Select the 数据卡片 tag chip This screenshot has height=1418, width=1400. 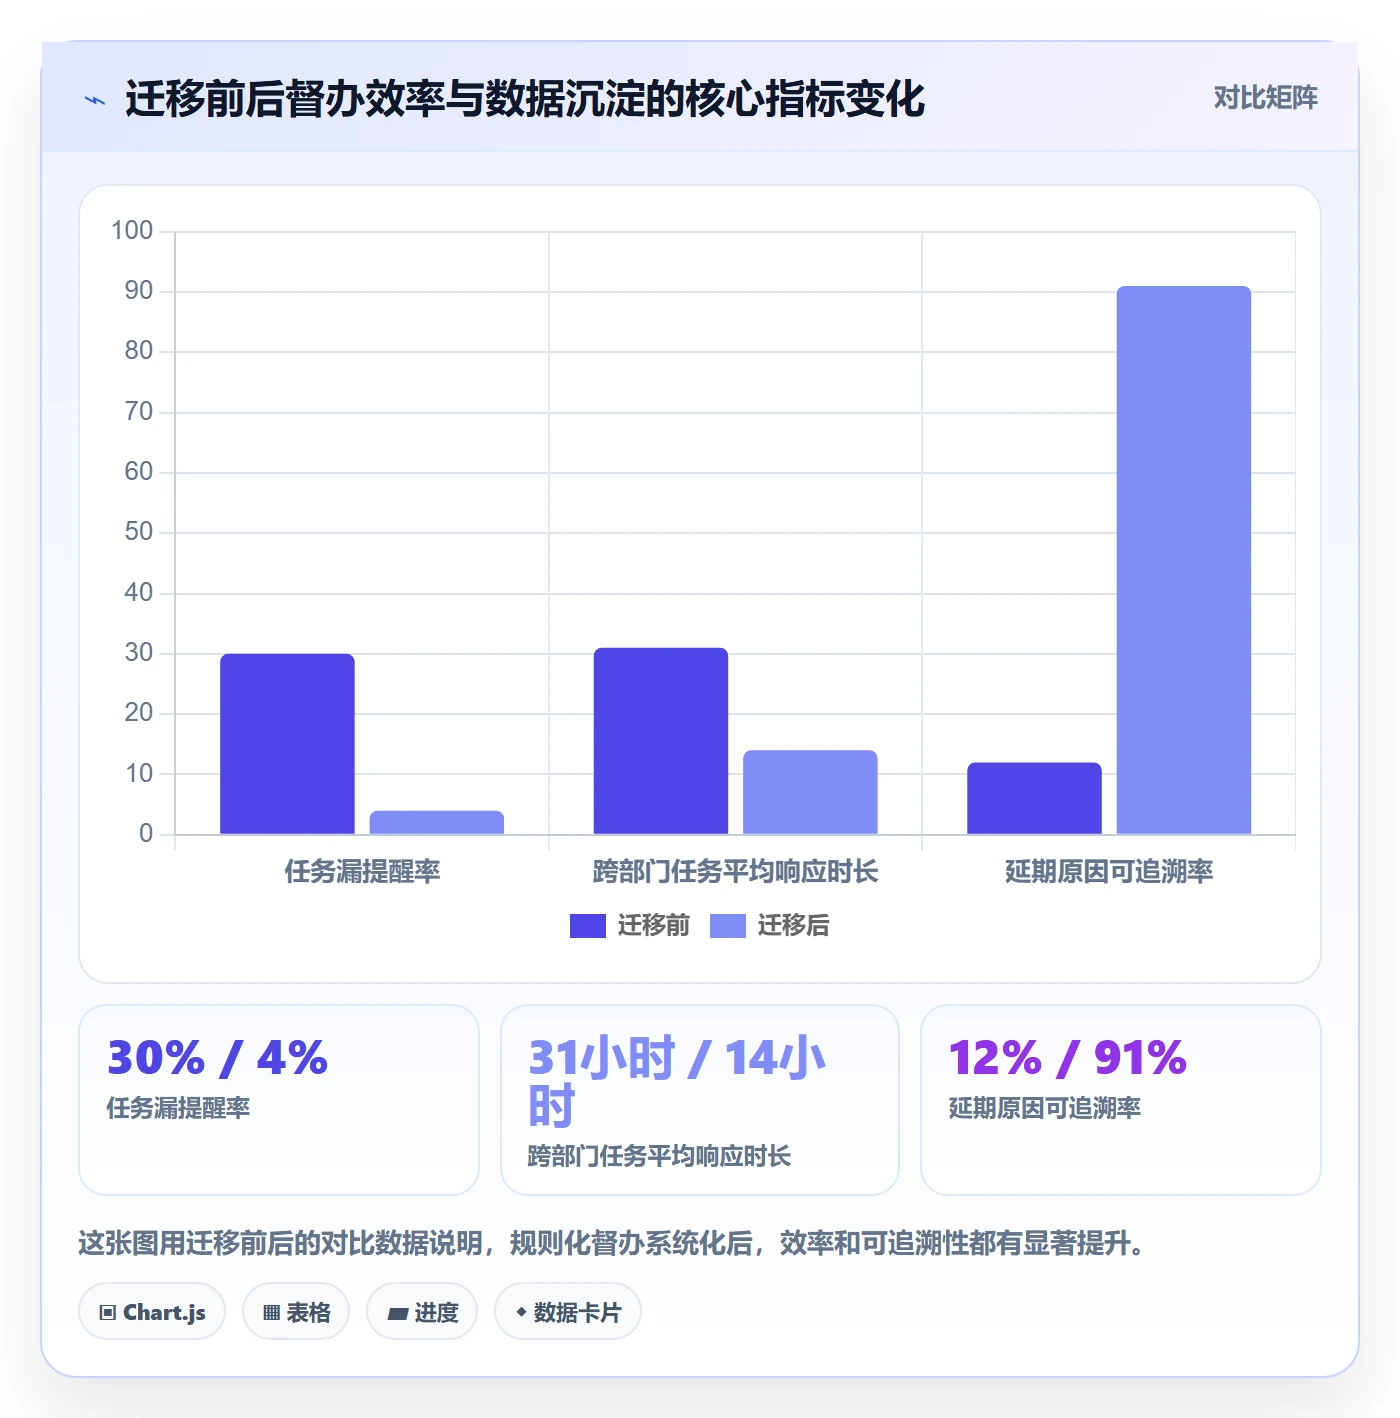click(x=568, y=1311)
